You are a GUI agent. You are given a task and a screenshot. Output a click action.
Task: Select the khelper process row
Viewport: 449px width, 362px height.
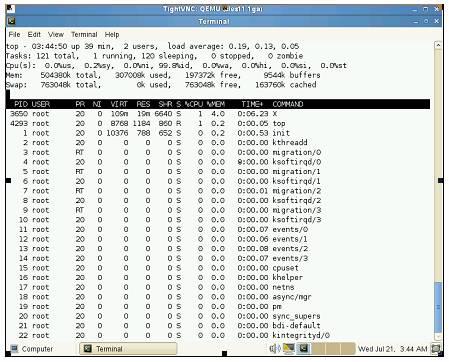218,278
